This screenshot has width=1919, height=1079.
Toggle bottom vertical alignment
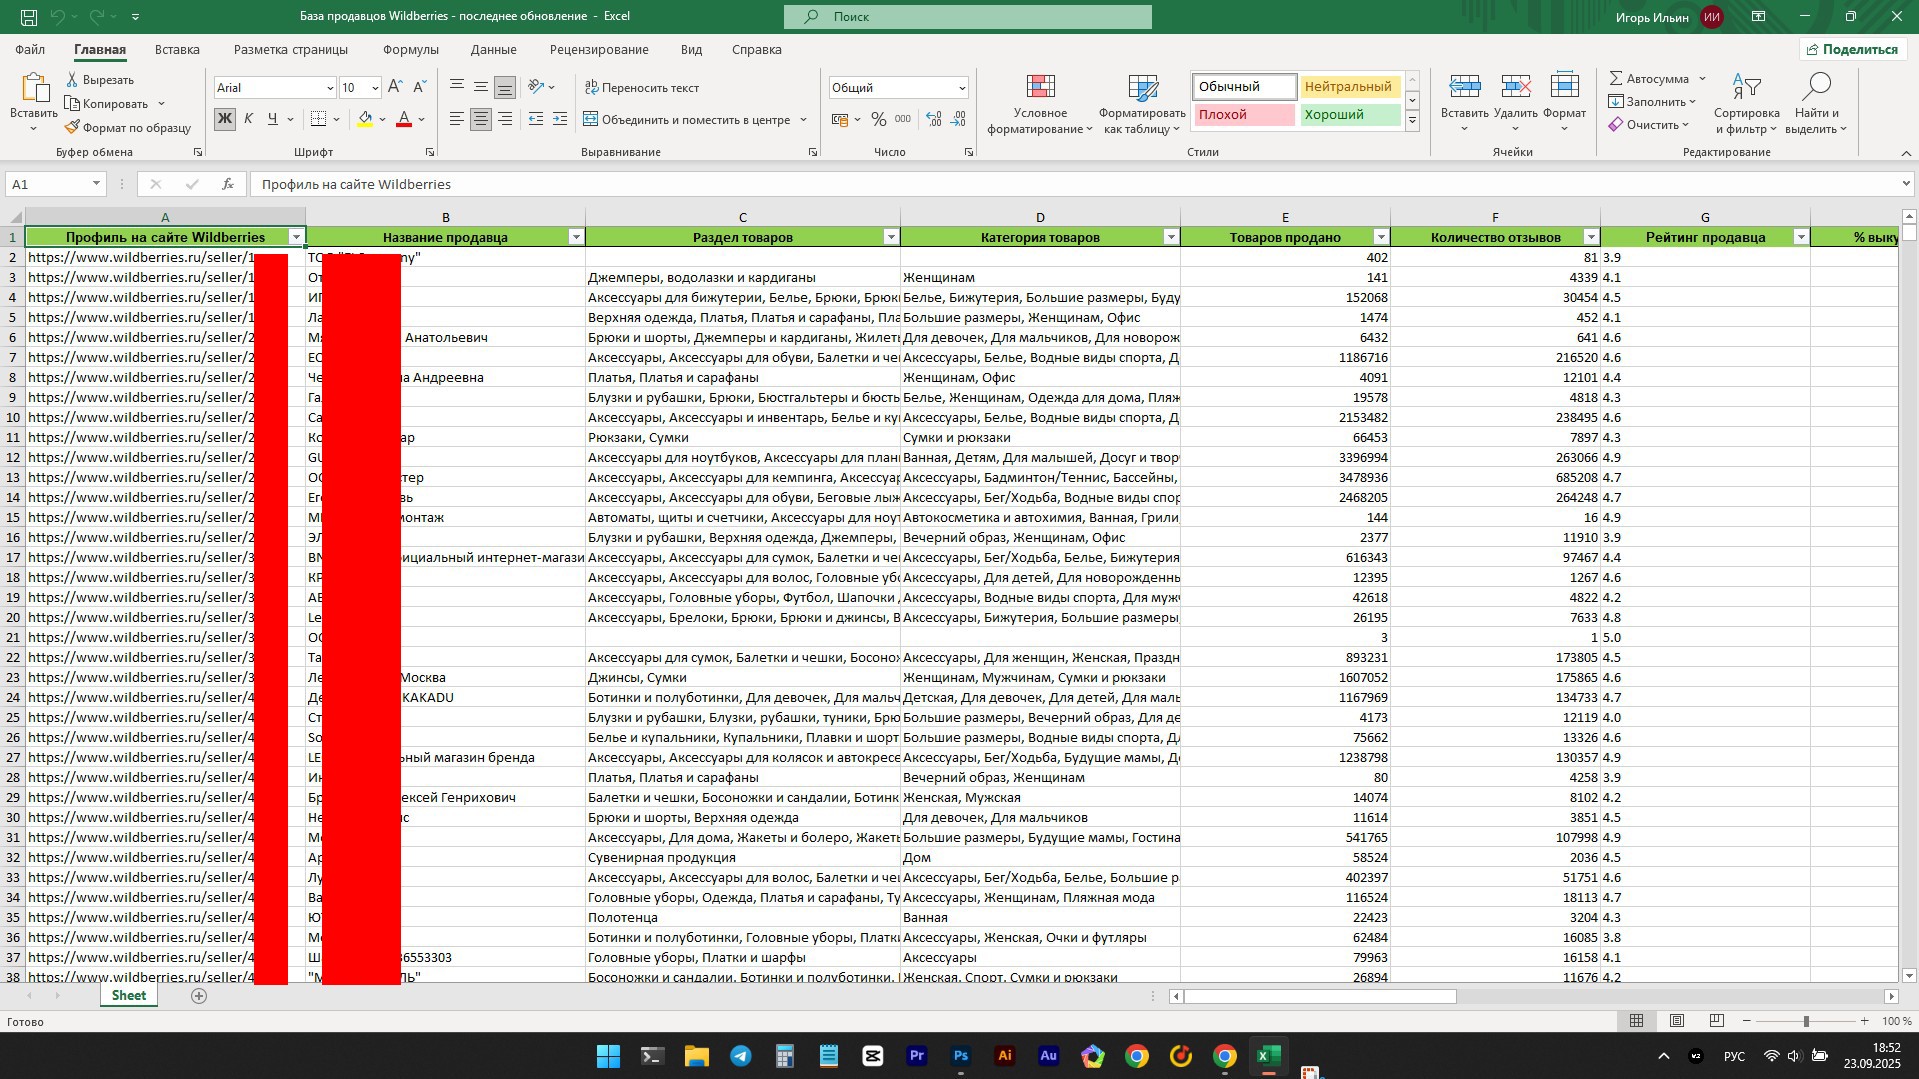point(505,88)
